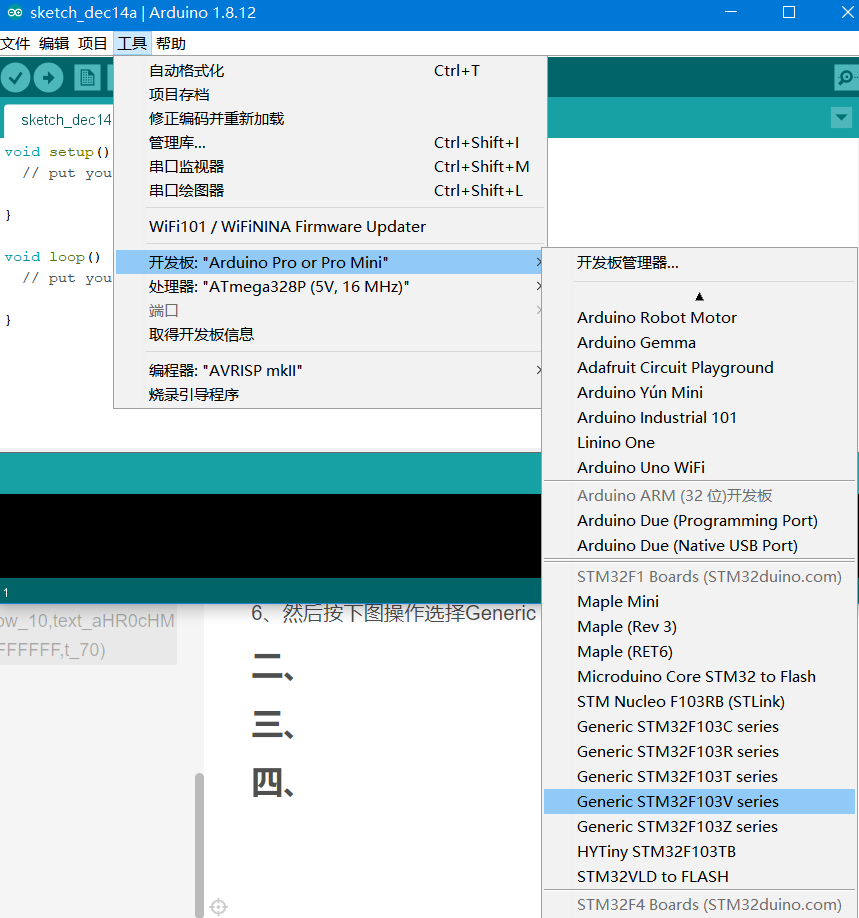The width and height of the screenshot is (859, 918).
Task: Choose 项目存档 menu entry
Action: pos(331,95)
